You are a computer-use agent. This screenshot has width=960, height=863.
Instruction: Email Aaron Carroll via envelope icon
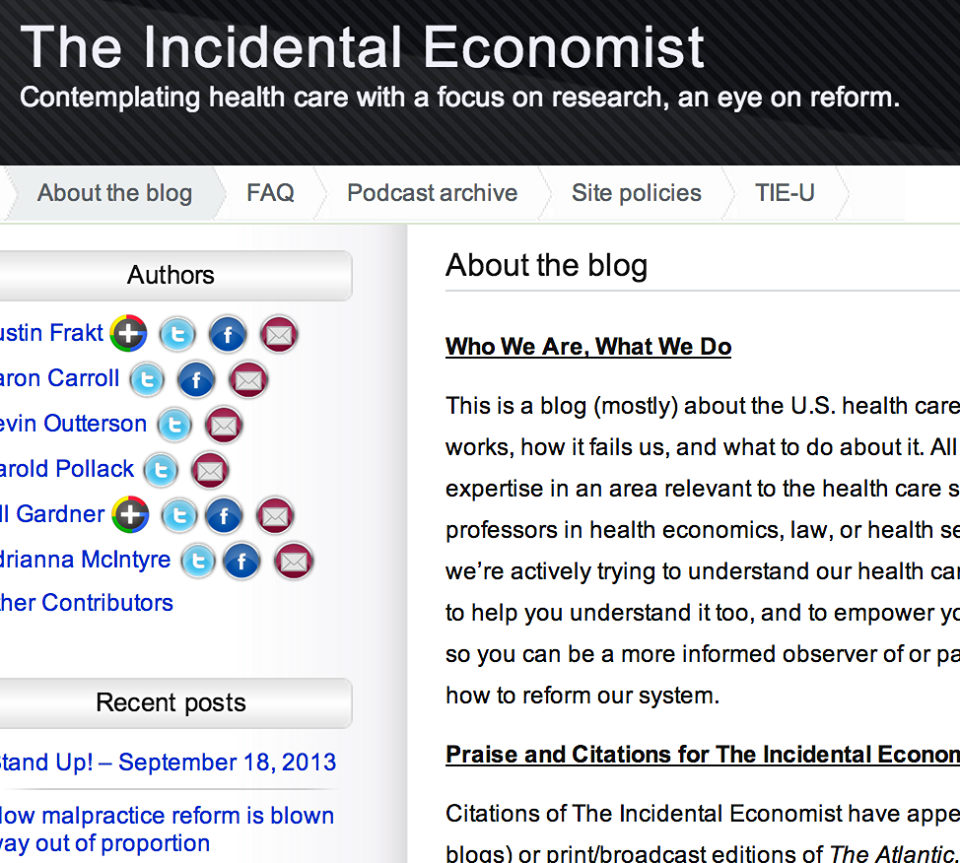247,380
